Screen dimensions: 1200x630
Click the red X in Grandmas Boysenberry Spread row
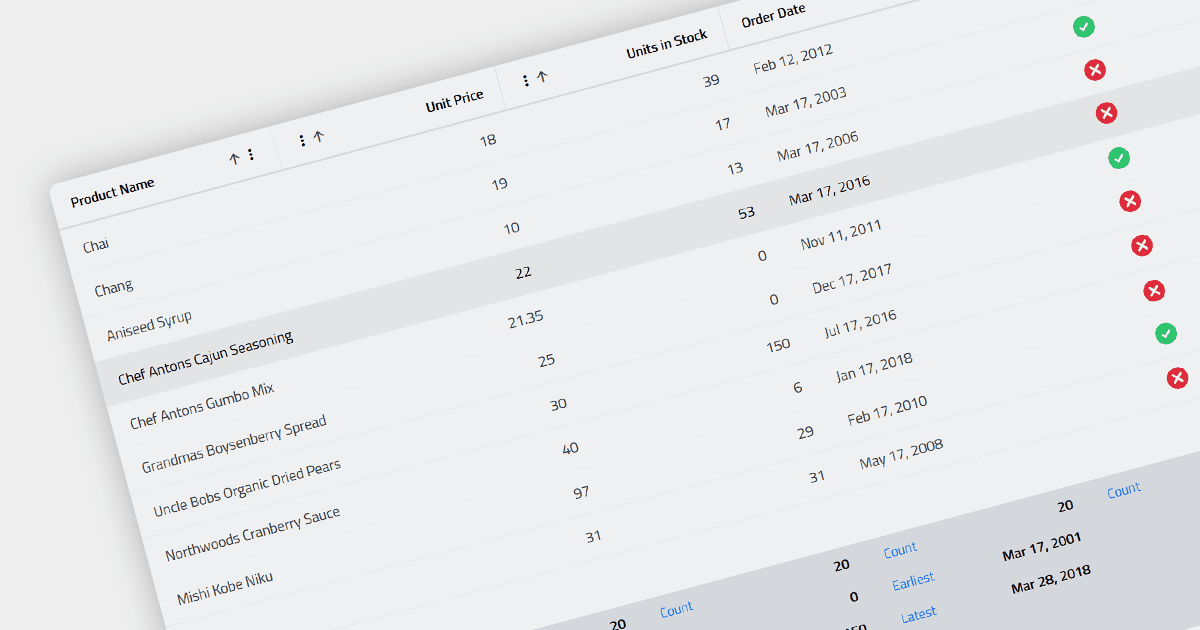[x=1142, y=246]
